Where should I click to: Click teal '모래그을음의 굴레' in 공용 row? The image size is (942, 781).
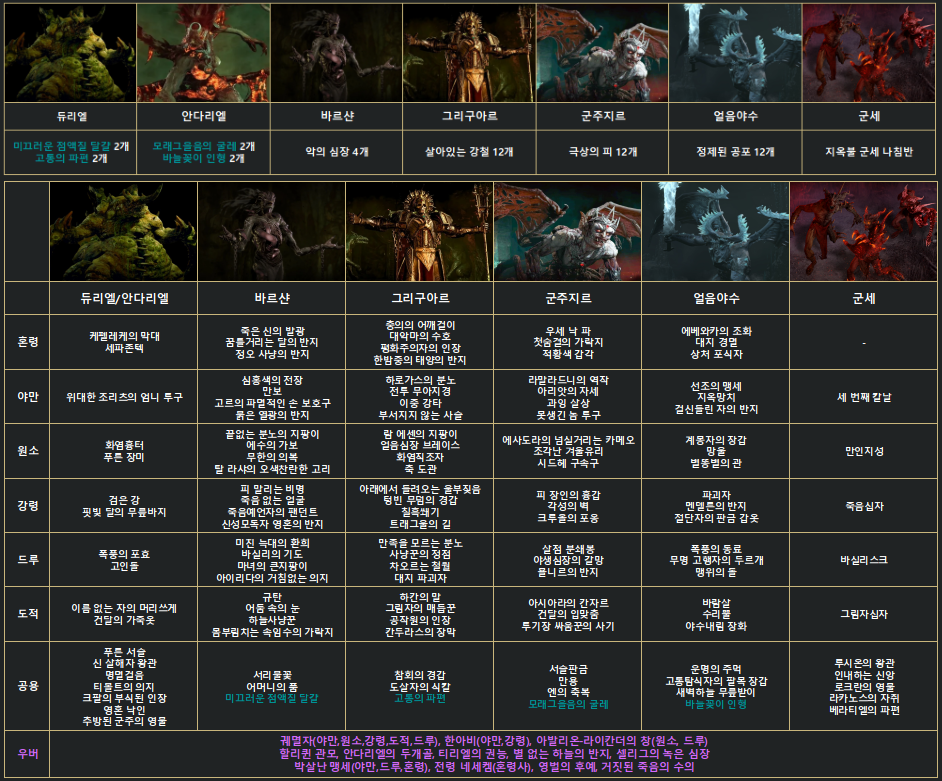568,704
